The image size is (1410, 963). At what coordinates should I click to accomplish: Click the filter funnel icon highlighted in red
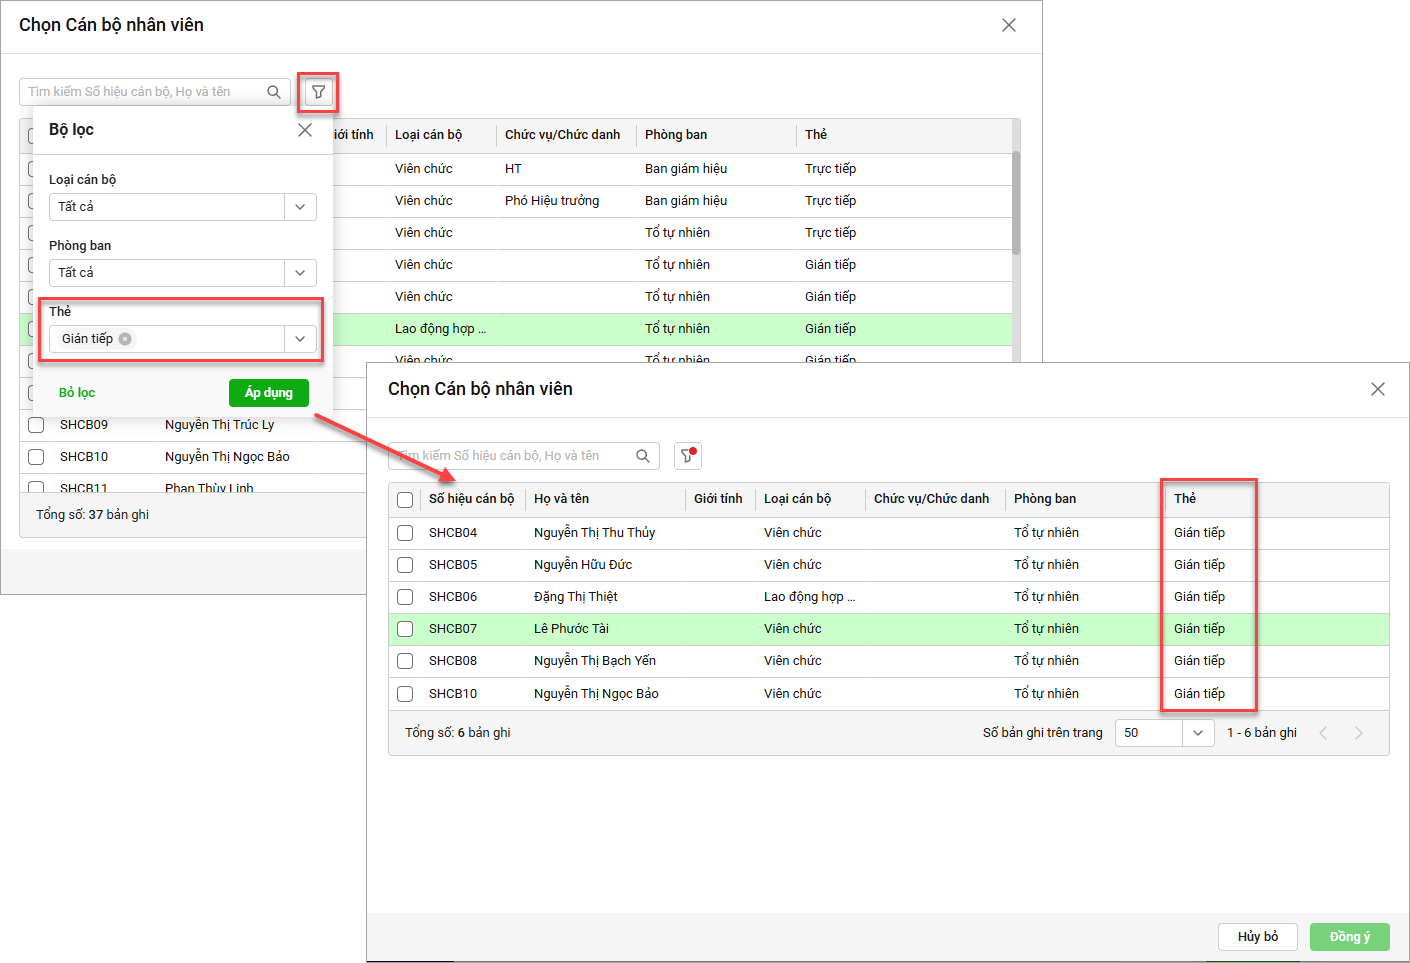click(x=318, y=92)
